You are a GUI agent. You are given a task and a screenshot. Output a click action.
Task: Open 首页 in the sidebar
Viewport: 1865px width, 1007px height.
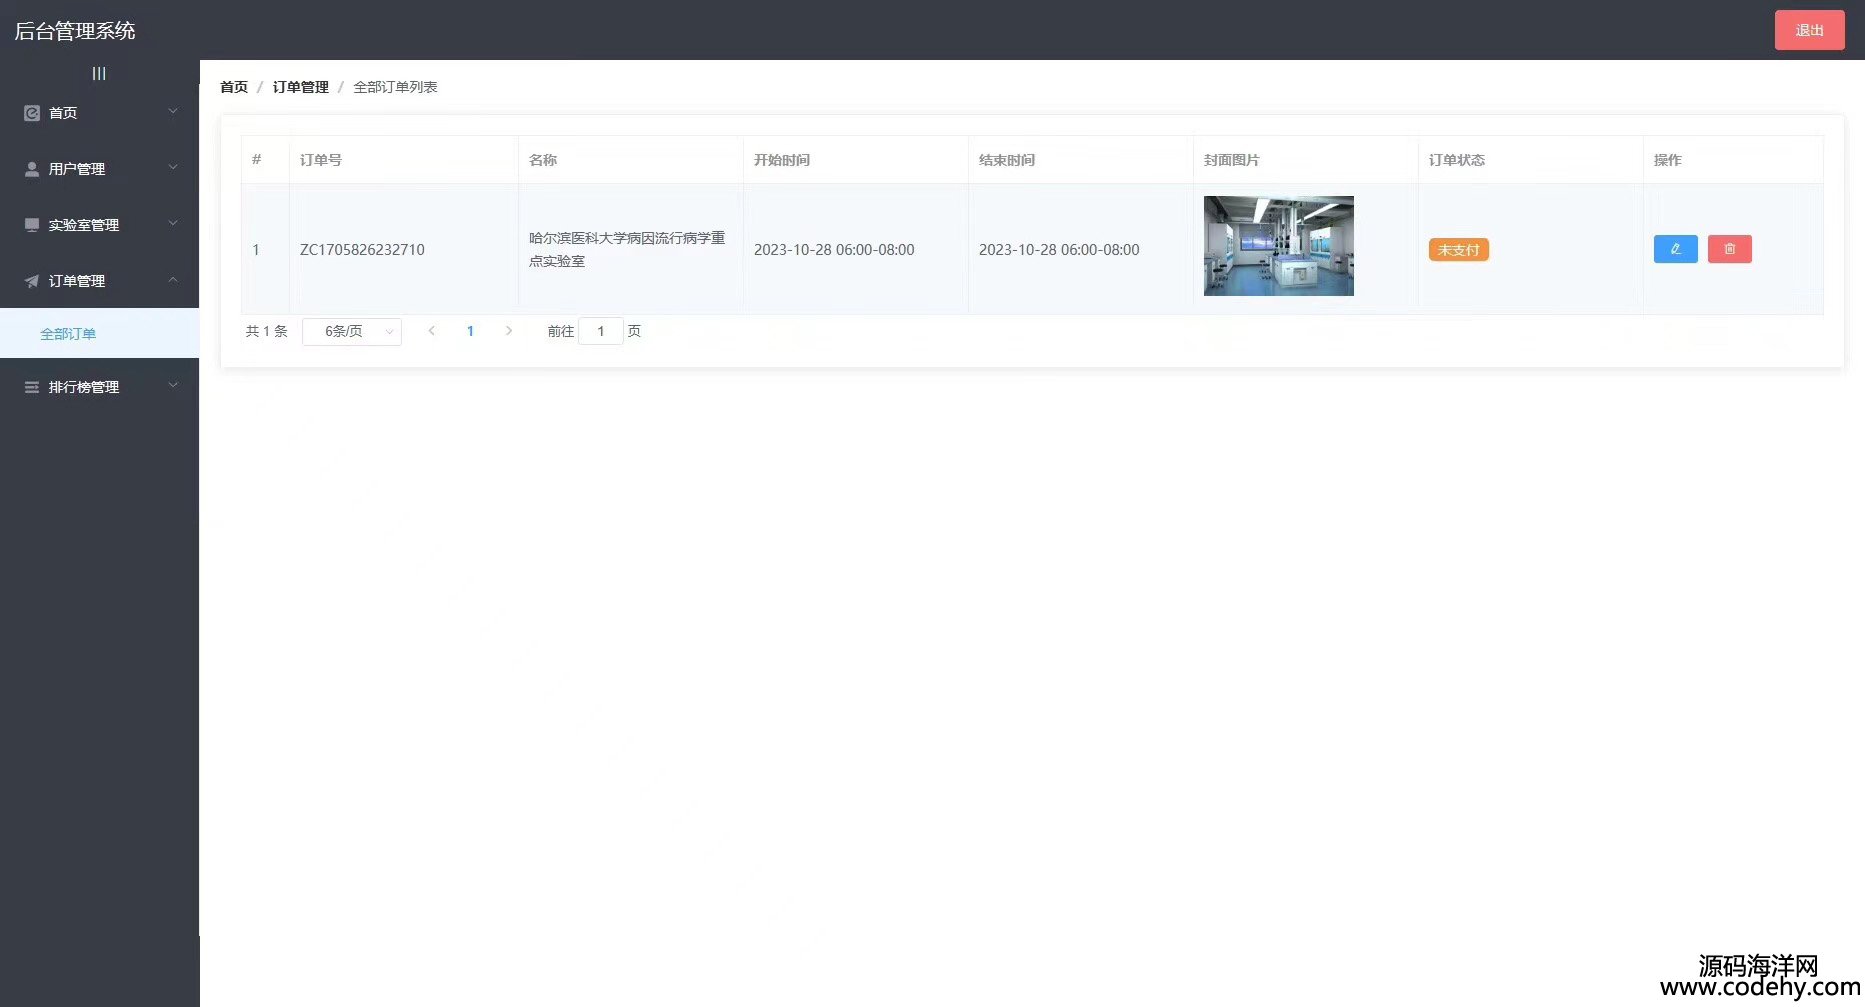click(100, 113)
